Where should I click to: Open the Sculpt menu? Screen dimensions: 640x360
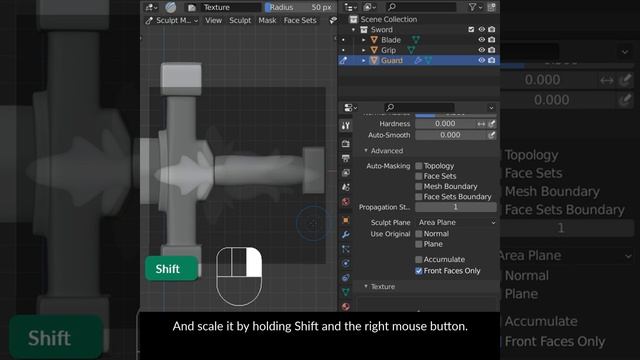tap(240, 20)
